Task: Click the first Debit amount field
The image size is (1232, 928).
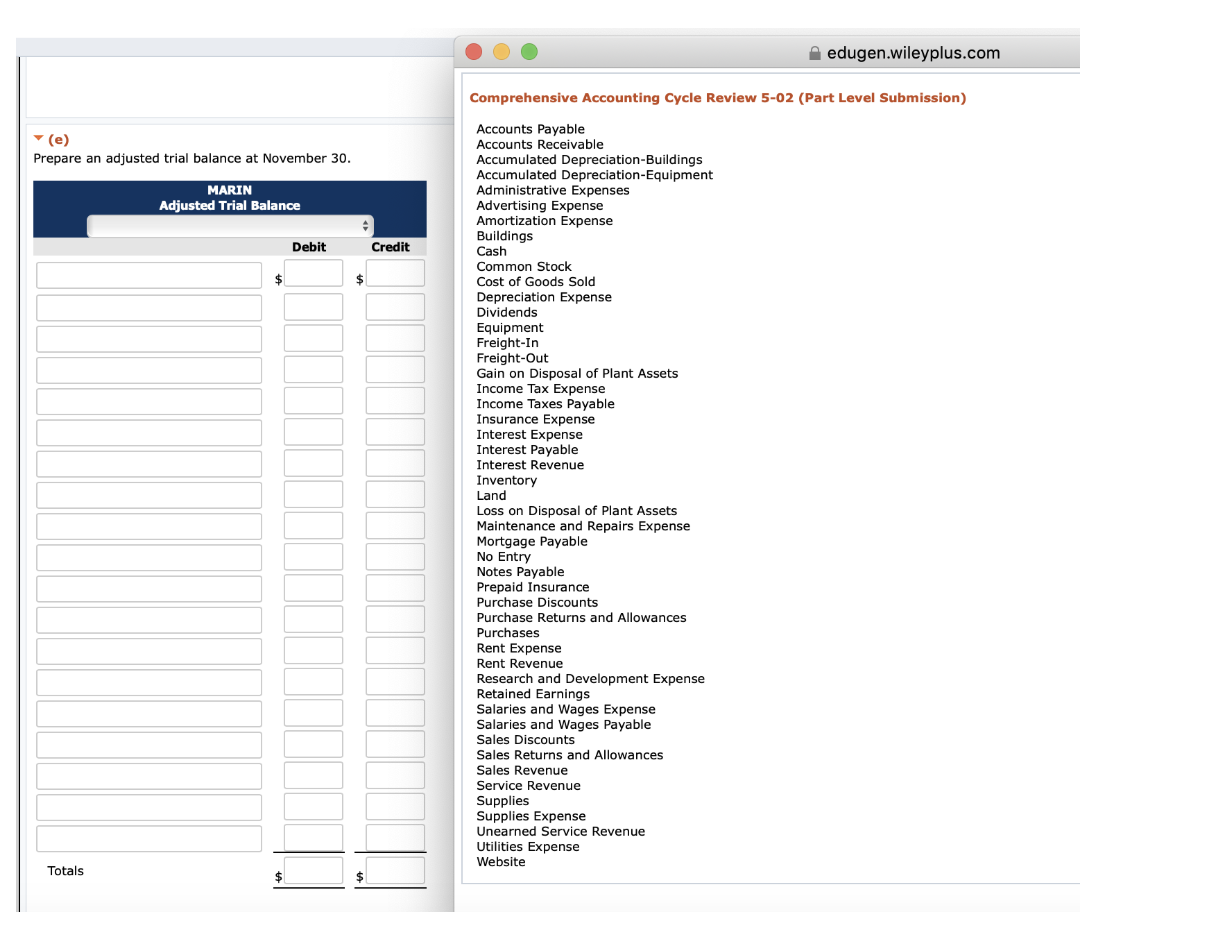Action: point(313,273)
